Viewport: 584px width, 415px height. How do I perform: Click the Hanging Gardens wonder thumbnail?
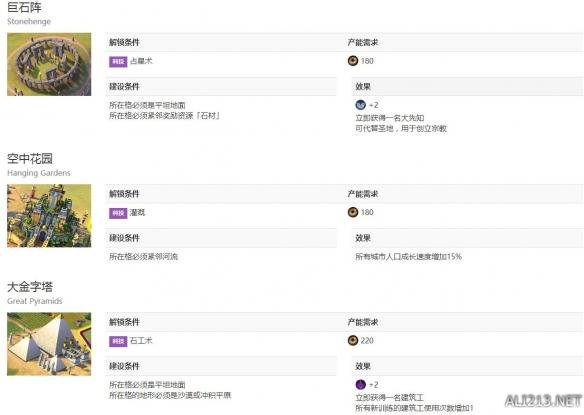[49, 216]
